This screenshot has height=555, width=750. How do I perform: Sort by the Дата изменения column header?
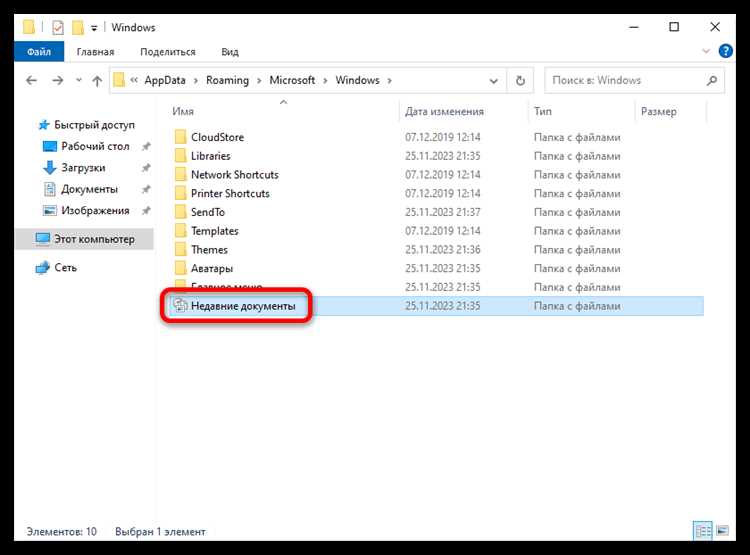(444, 111)
